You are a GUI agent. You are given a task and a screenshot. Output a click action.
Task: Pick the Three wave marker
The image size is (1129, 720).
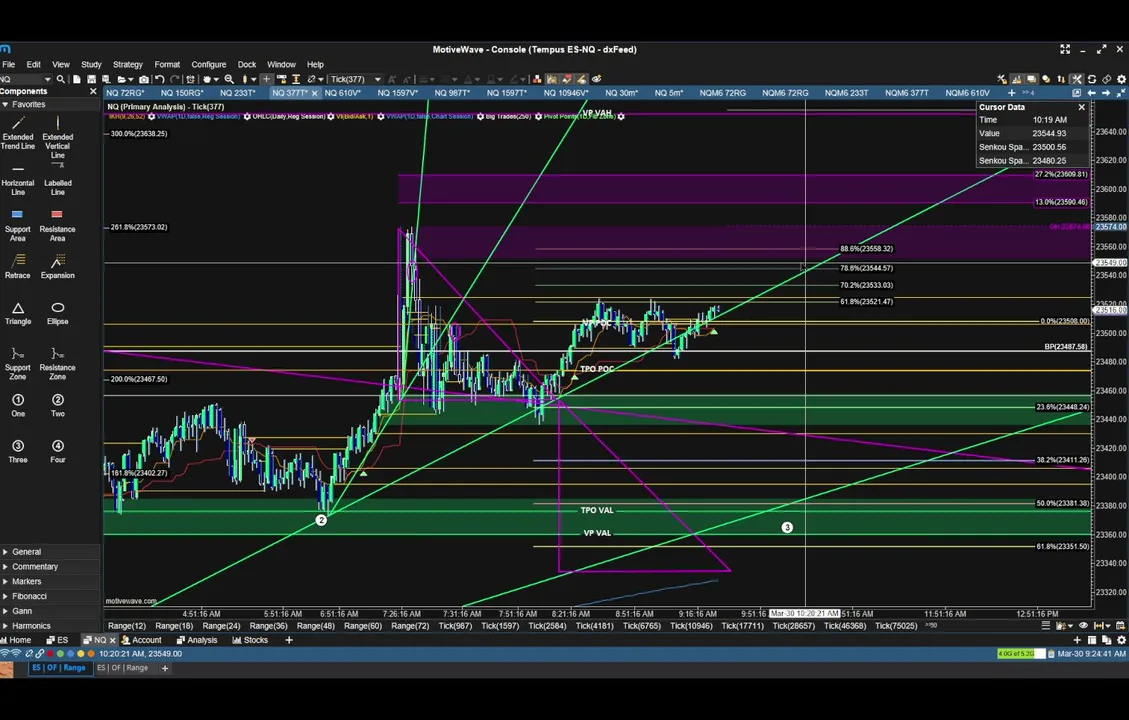18,451
